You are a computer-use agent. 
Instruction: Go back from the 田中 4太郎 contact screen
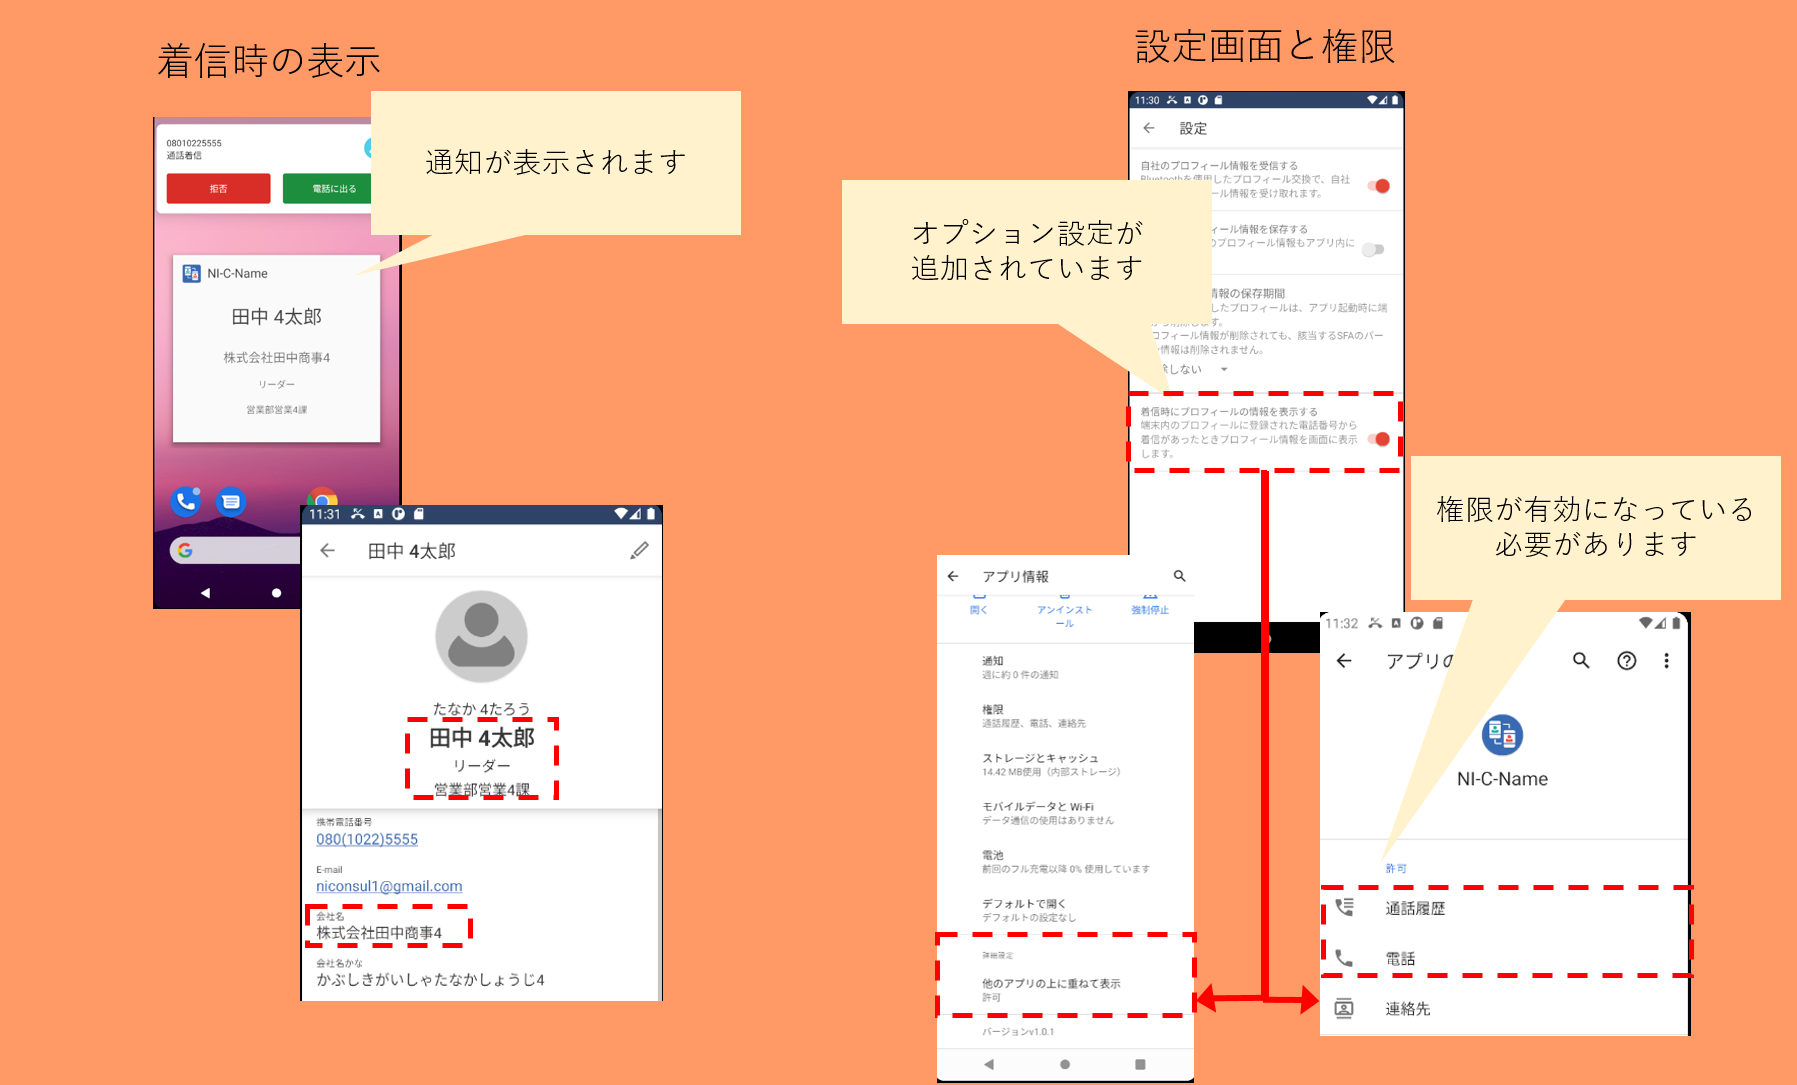pyautogui.click(x=327, y=551)
